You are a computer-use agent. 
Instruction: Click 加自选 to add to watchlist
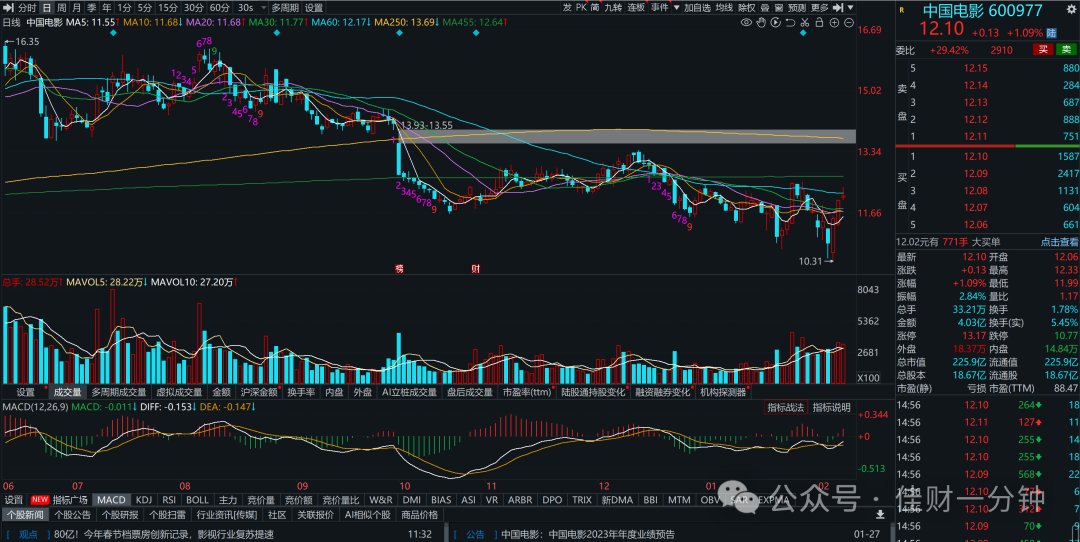click(697, 8)
